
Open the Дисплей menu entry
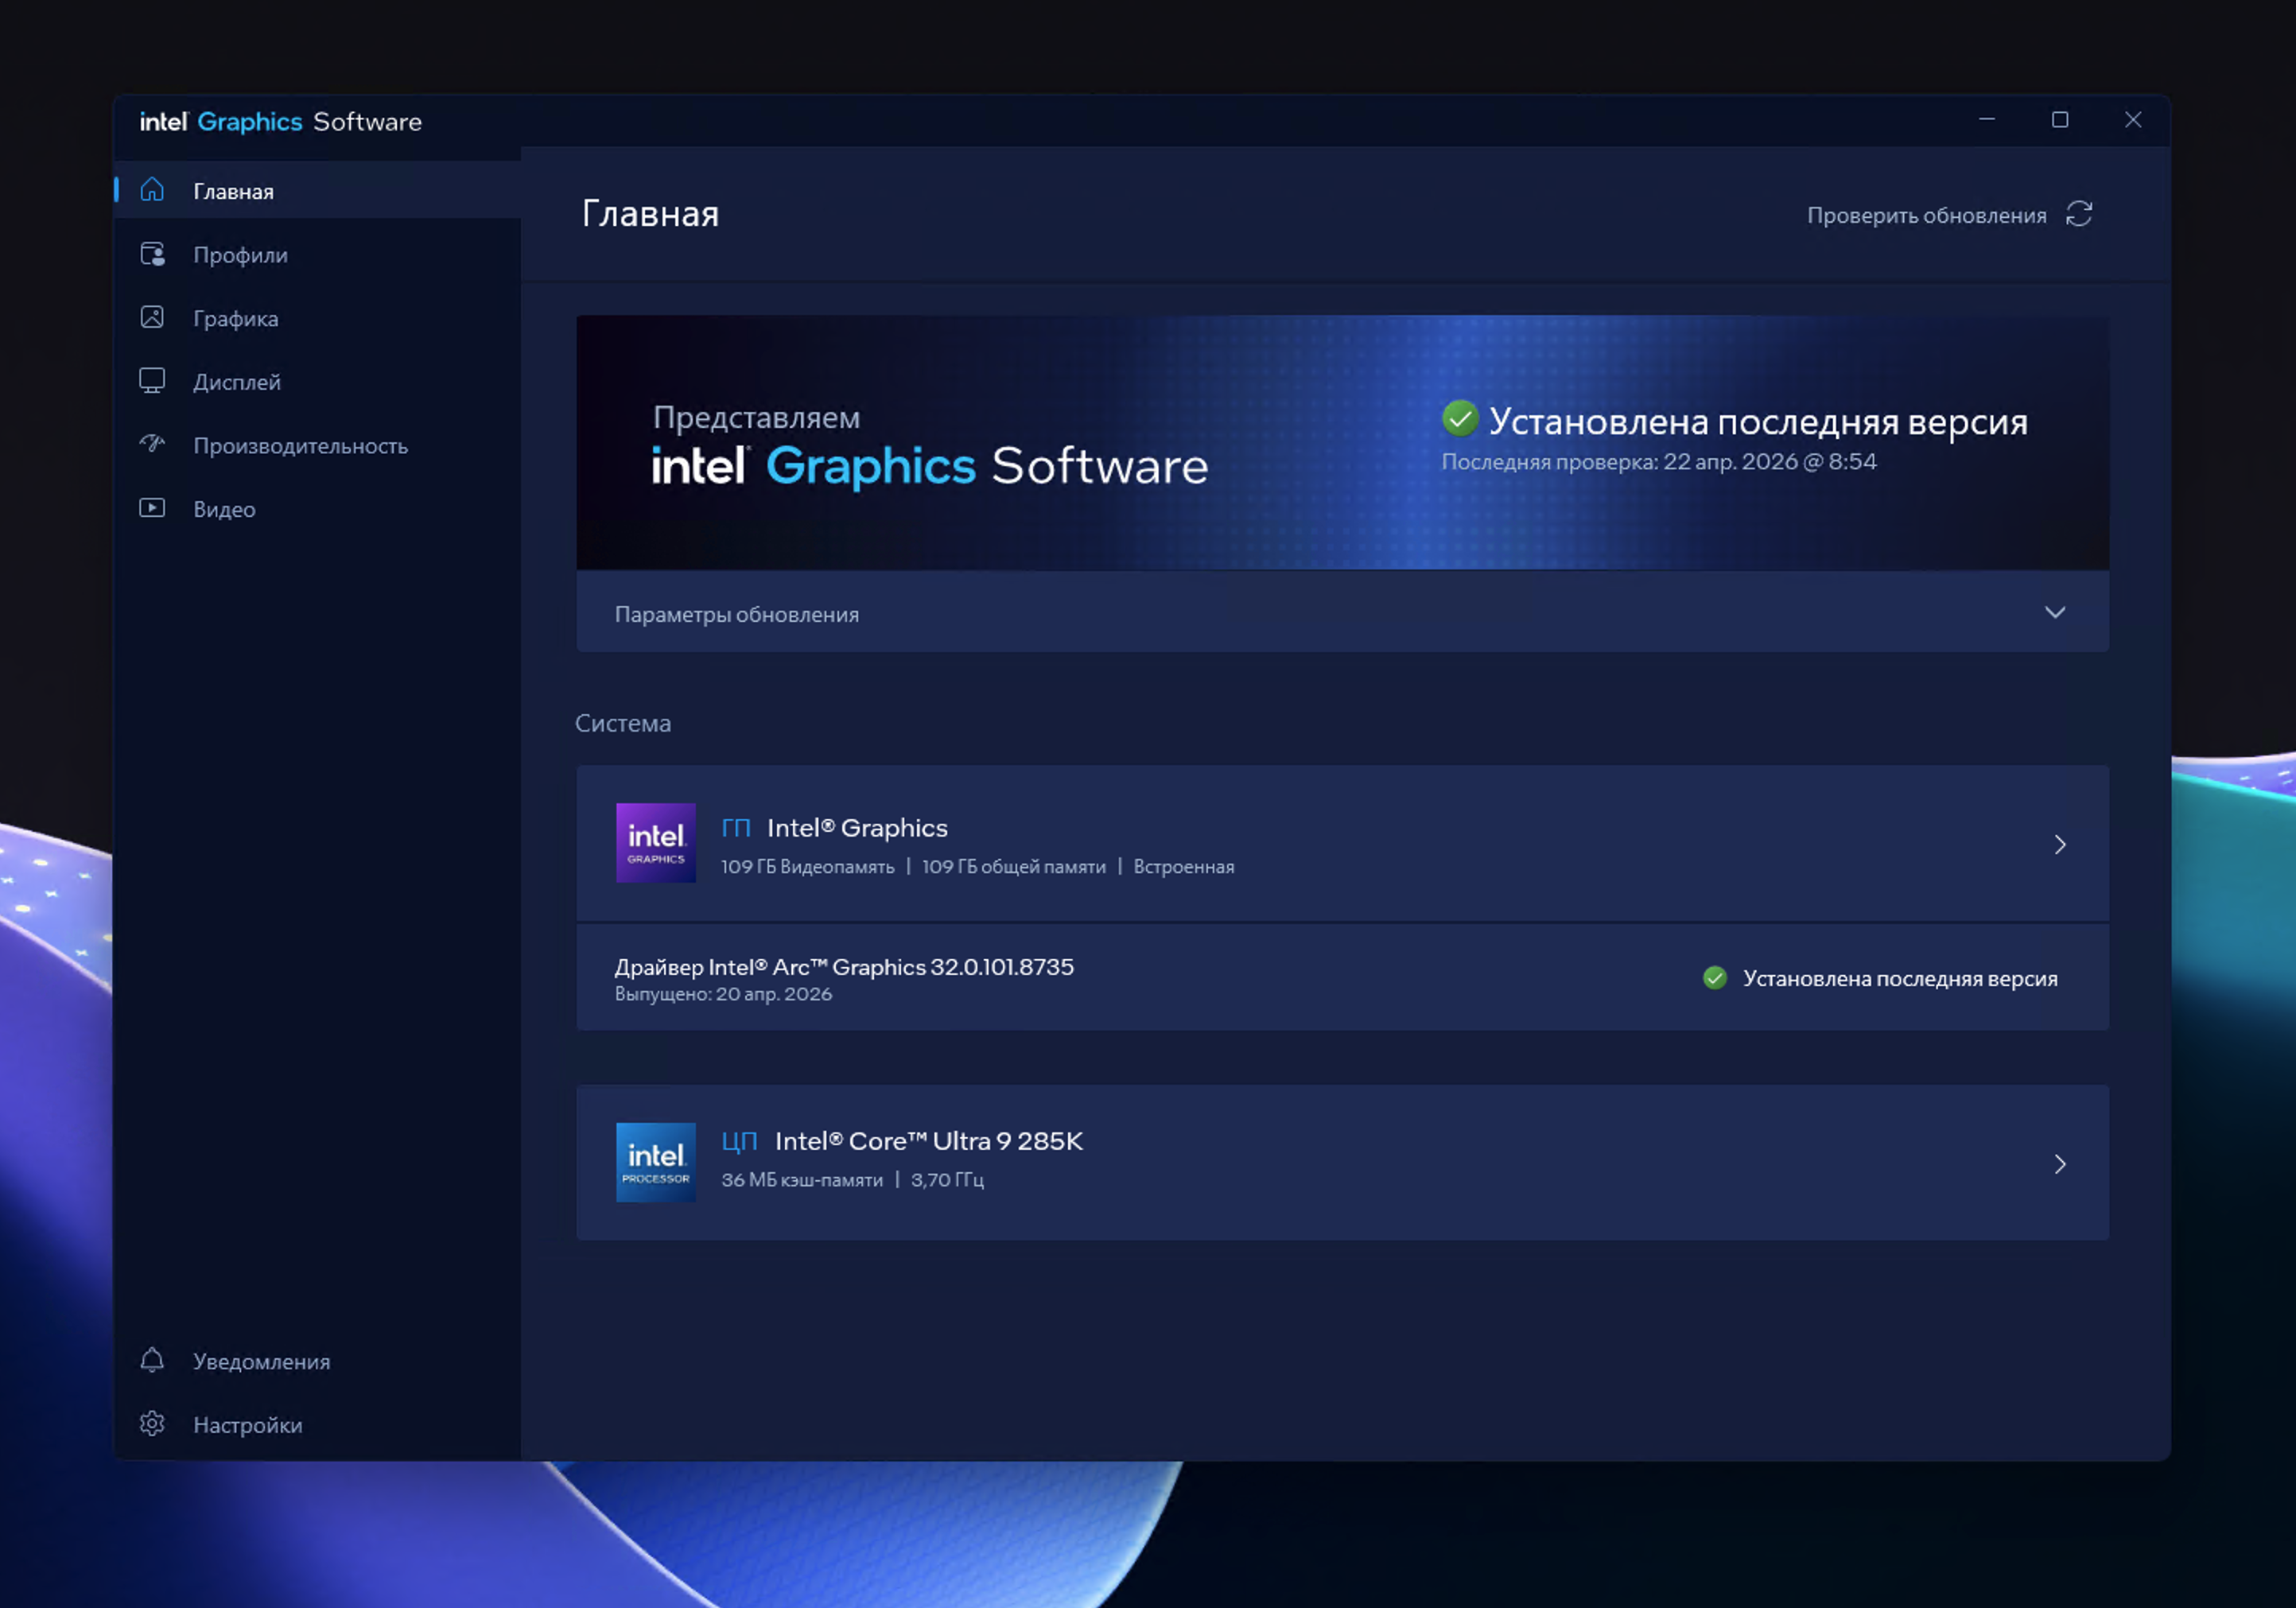point(237,382)
